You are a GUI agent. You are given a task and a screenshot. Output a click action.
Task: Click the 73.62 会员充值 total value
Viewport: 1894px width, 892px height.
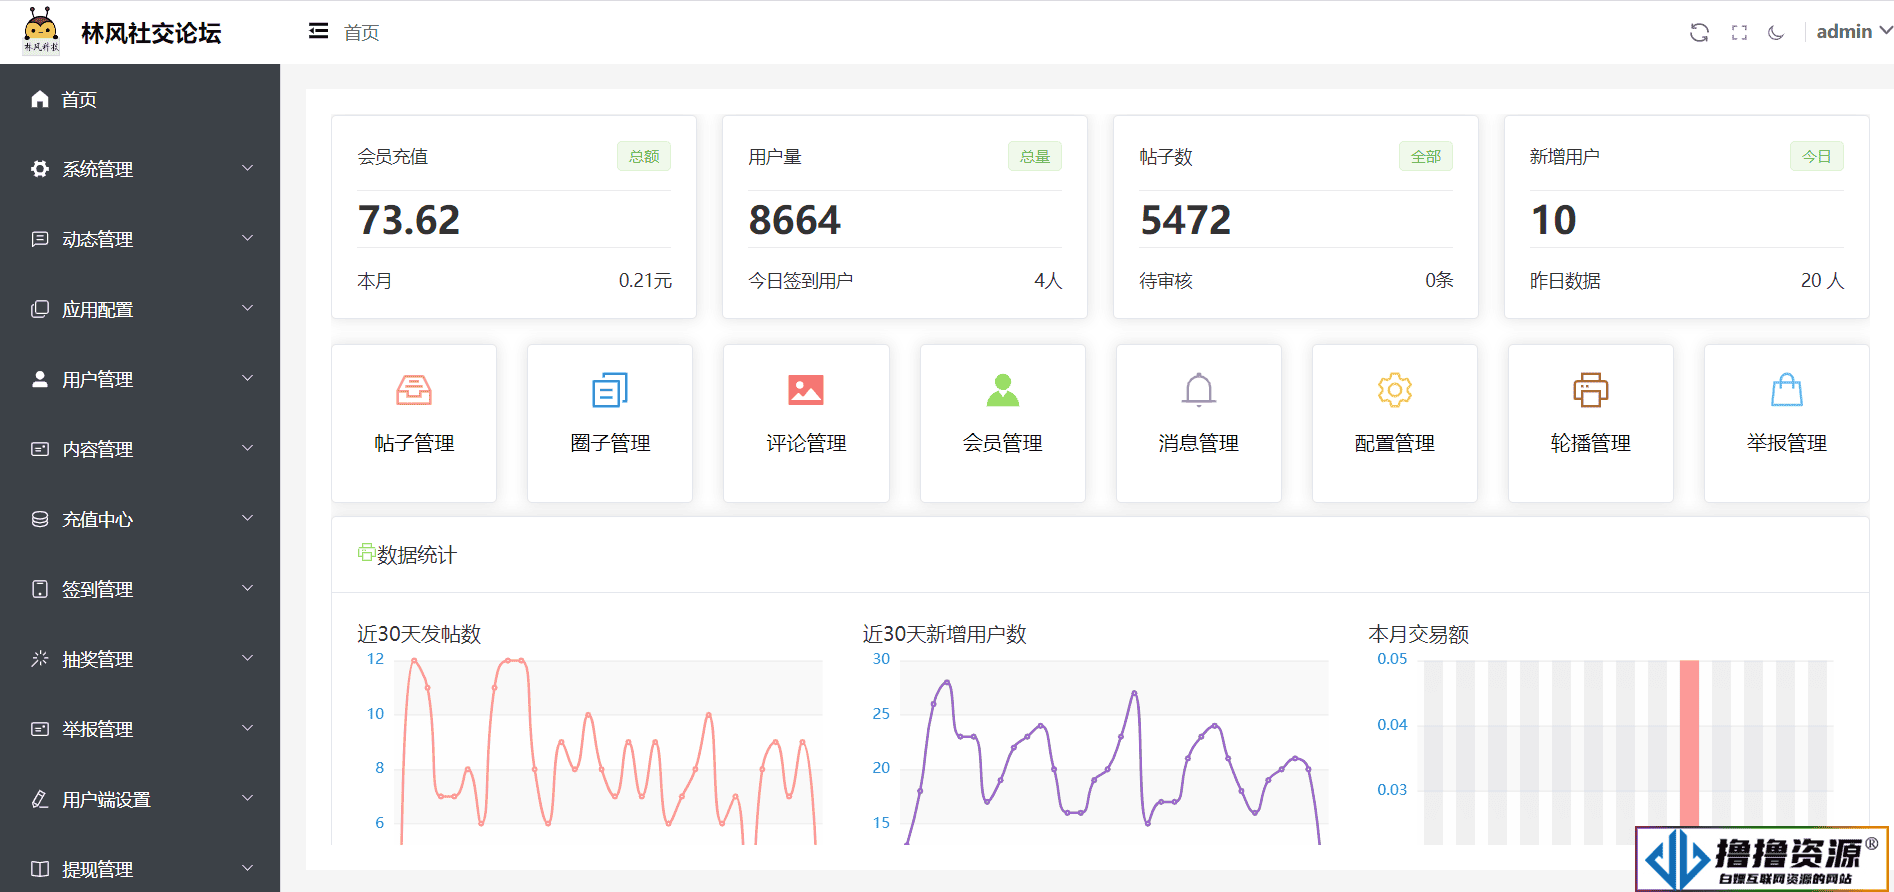[x=409, y=220]
